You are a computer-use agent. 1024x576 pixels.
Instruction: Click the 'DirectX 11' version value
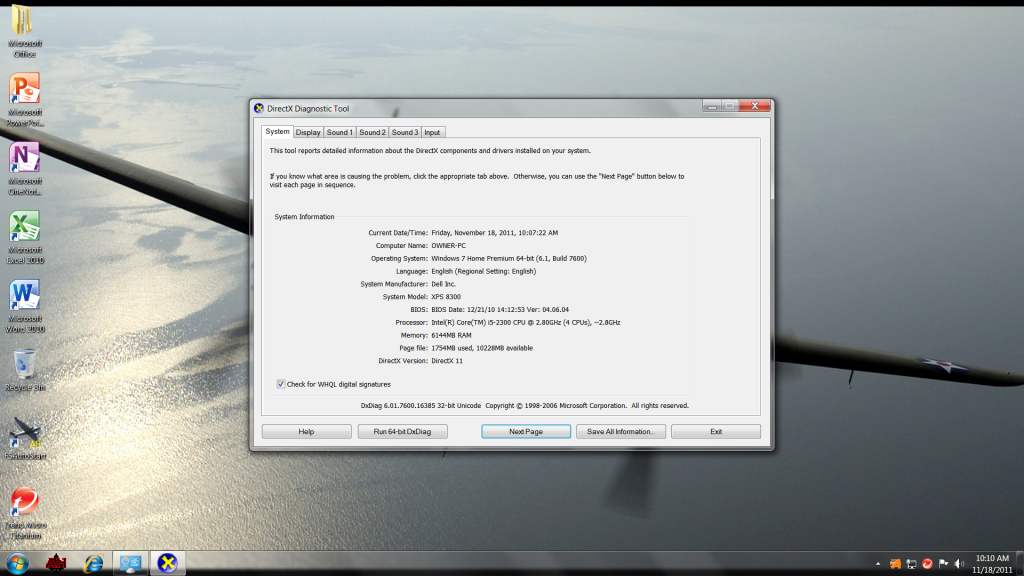tap(447, 360)
